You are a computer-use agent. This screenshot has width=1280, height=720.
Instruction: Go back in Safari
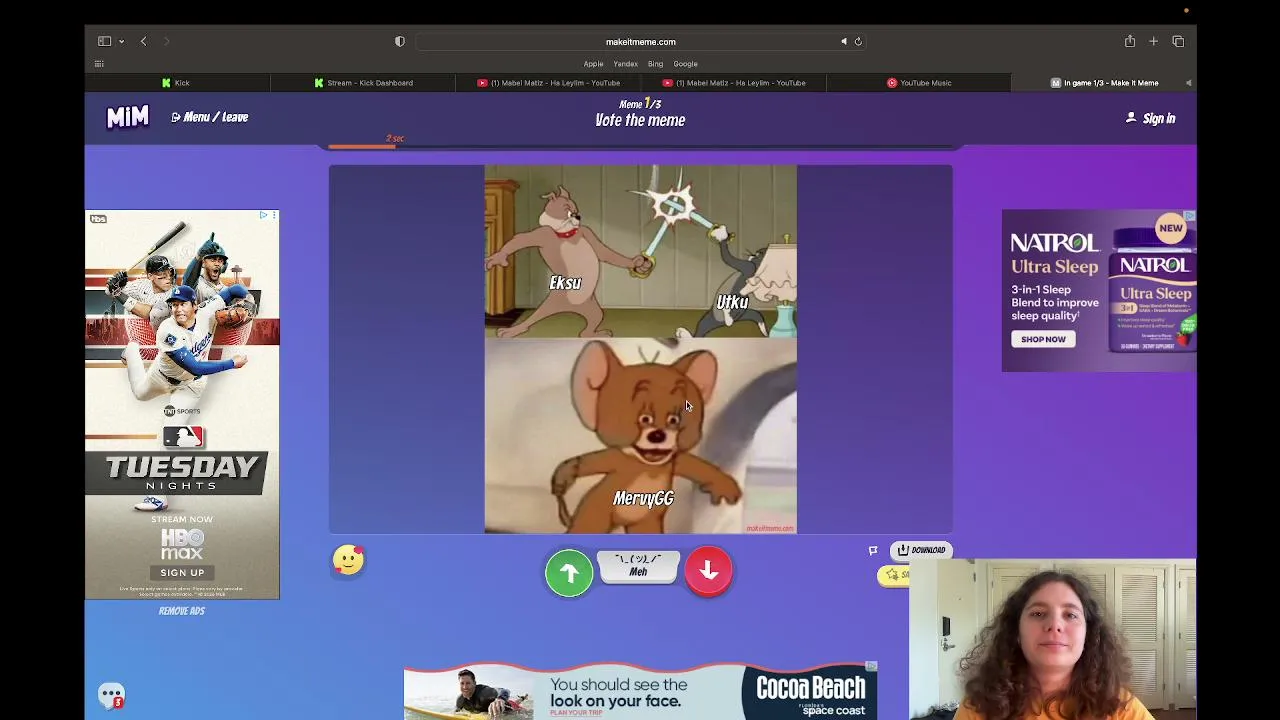click(143, 41)
